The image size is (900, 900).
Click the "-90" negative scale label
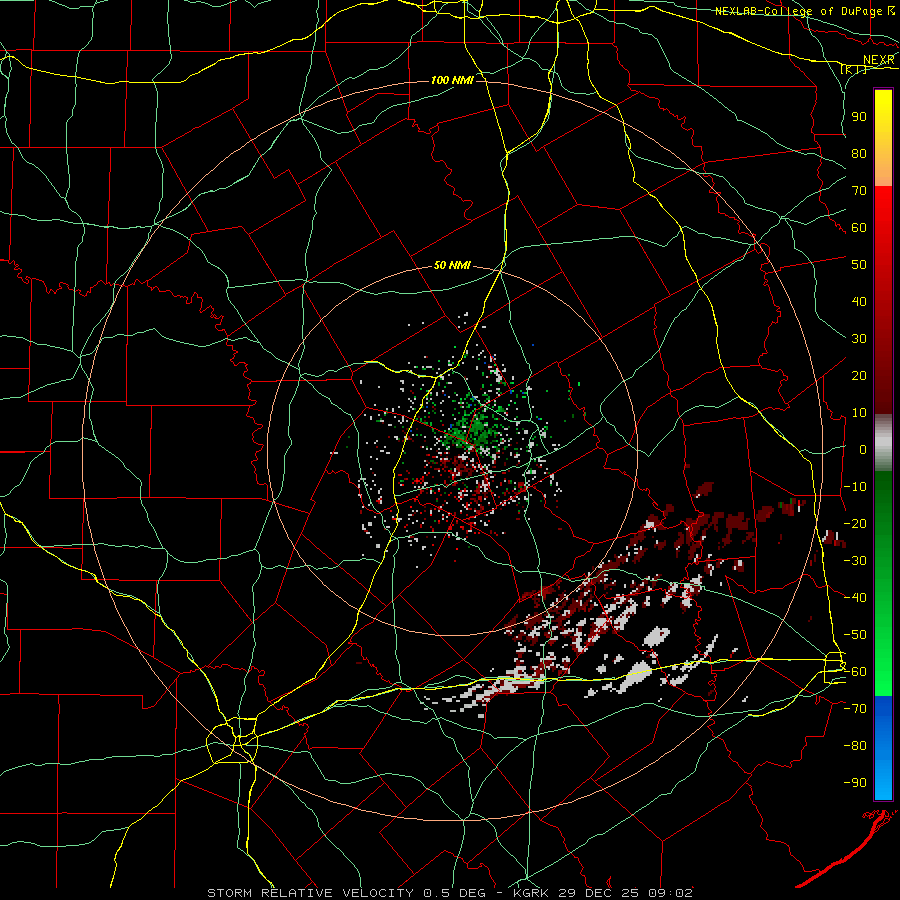(x=855, y=783)
